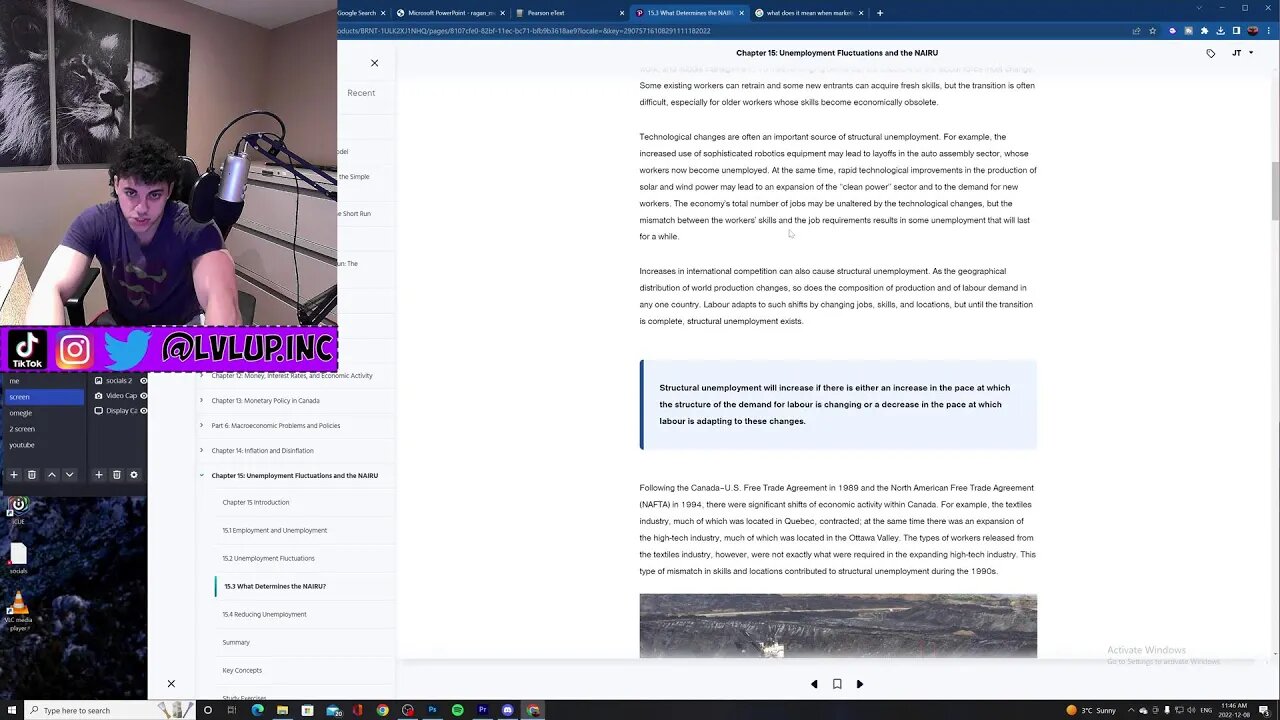This screenshot has height=720, width=1280.
Task: Open Spotify from the taskbar
Action: (458, 710)
